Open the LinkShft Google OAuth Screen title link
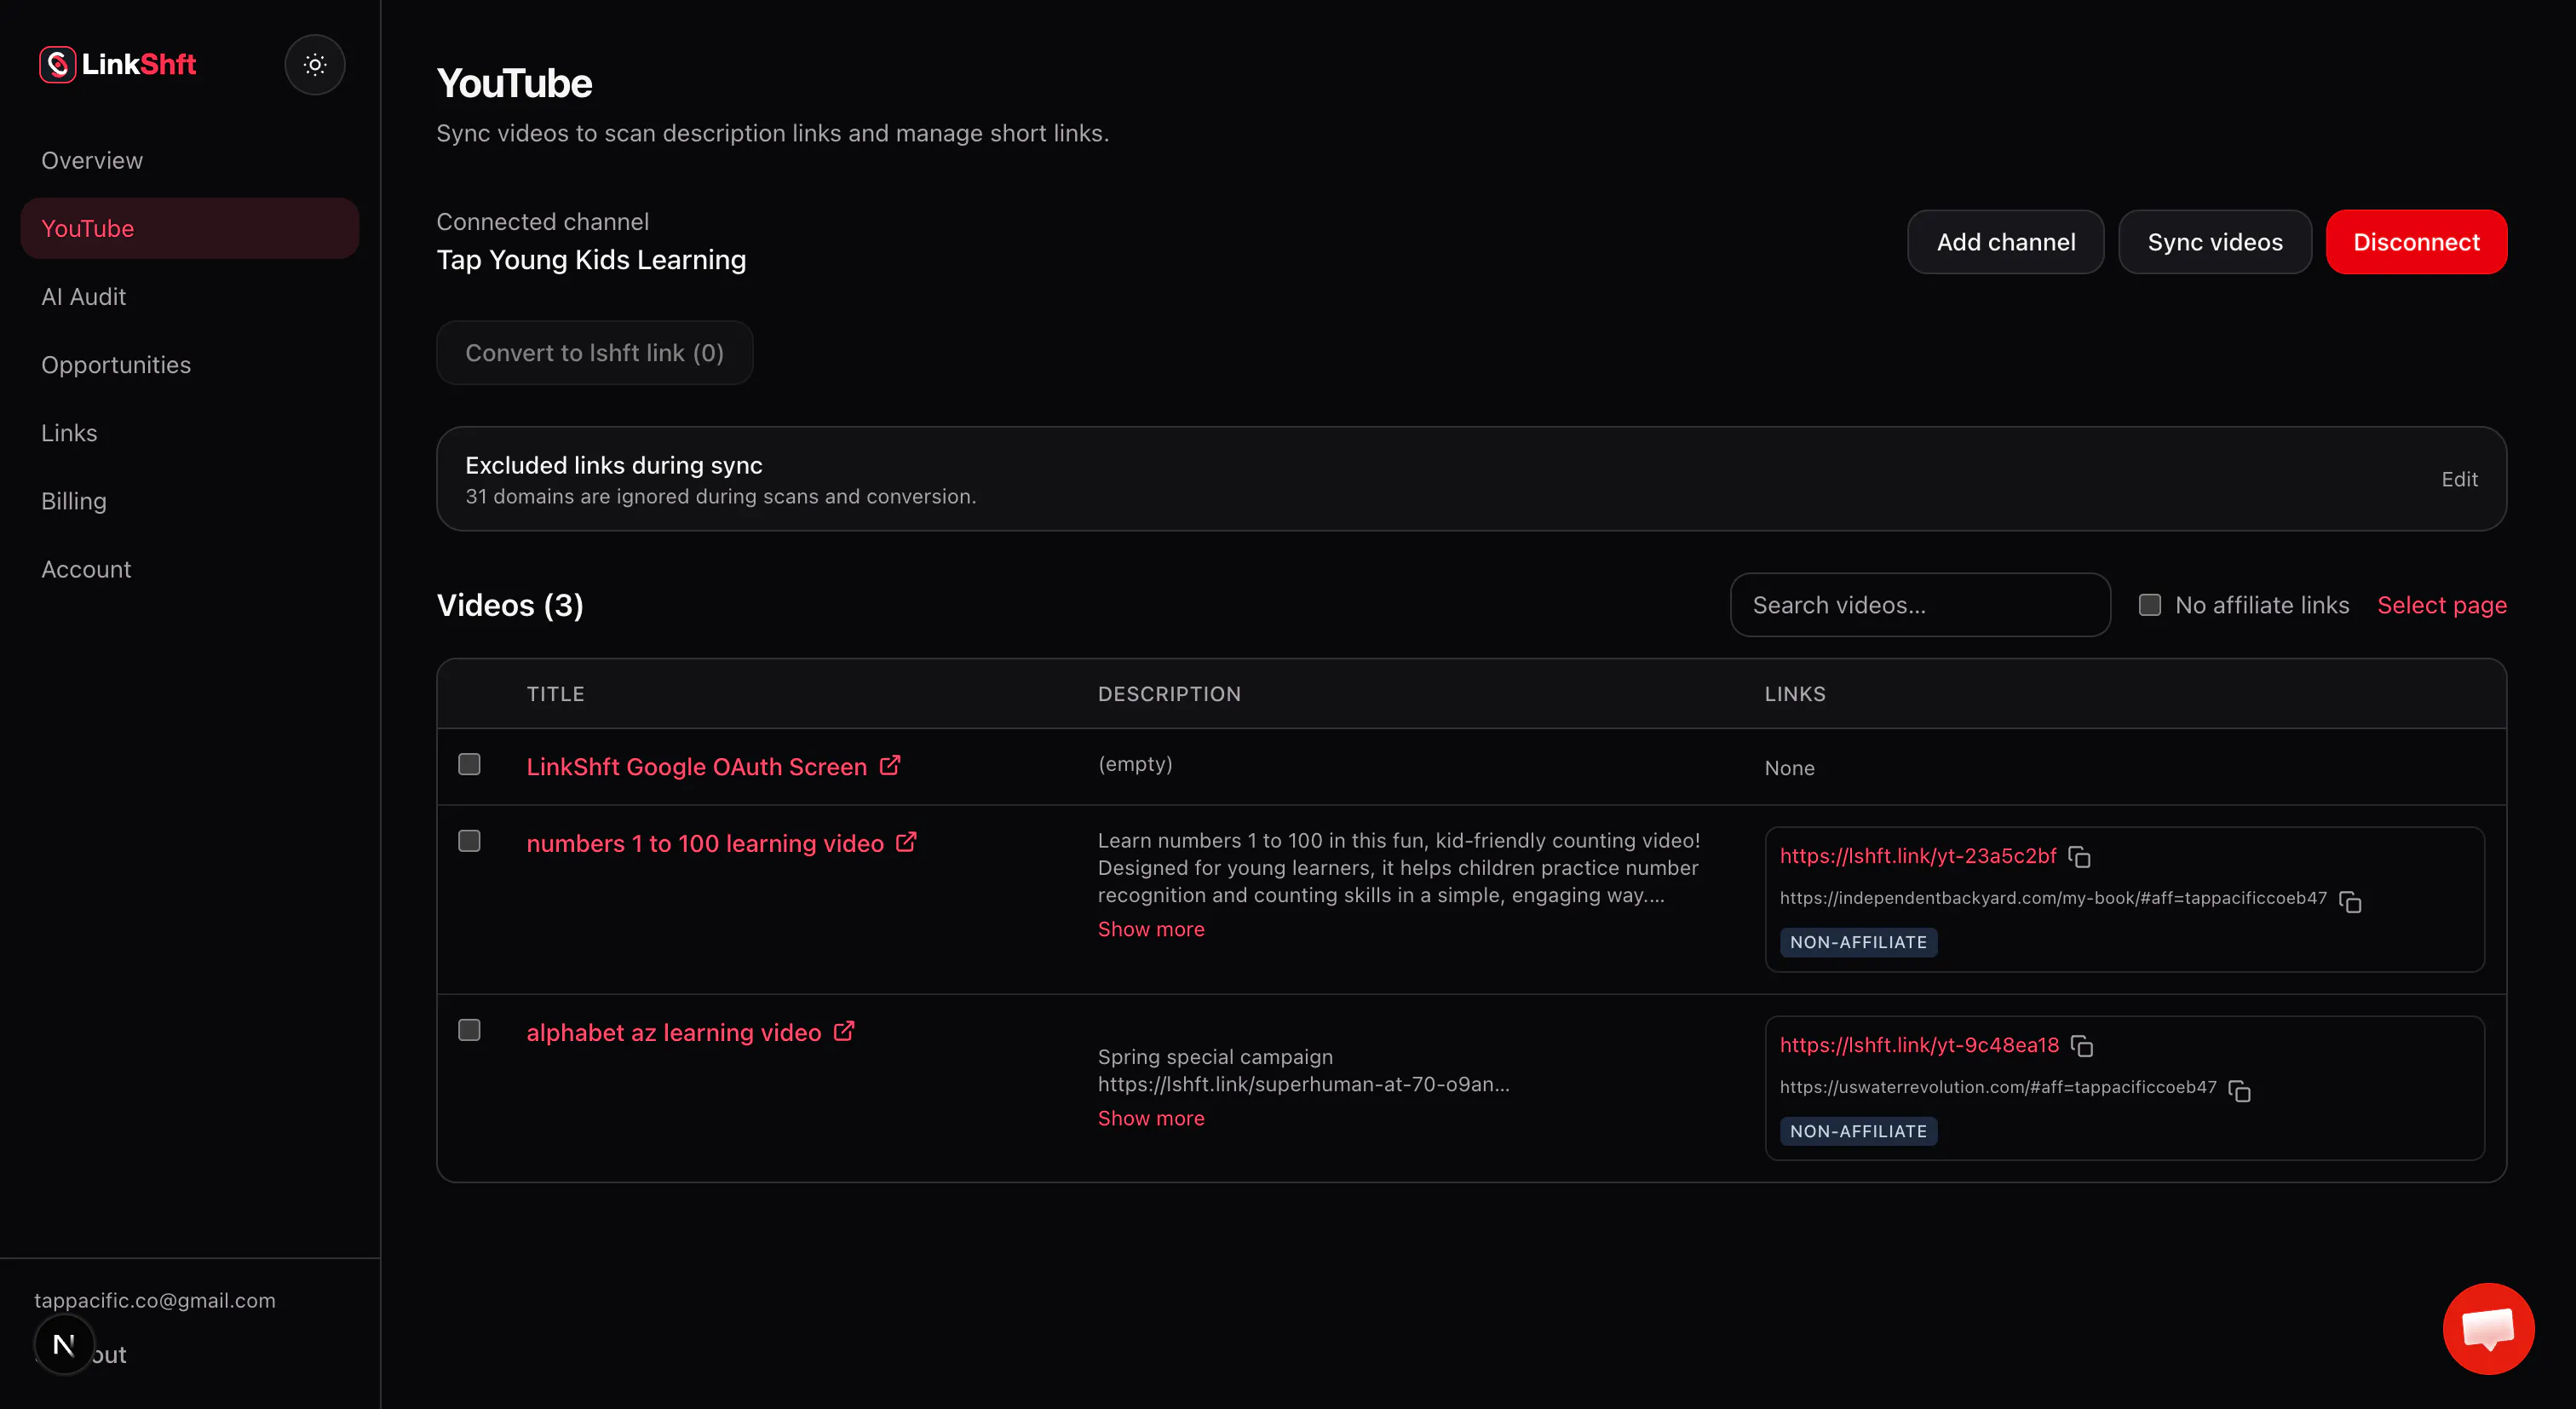2576x1409 pixels. 697,767
